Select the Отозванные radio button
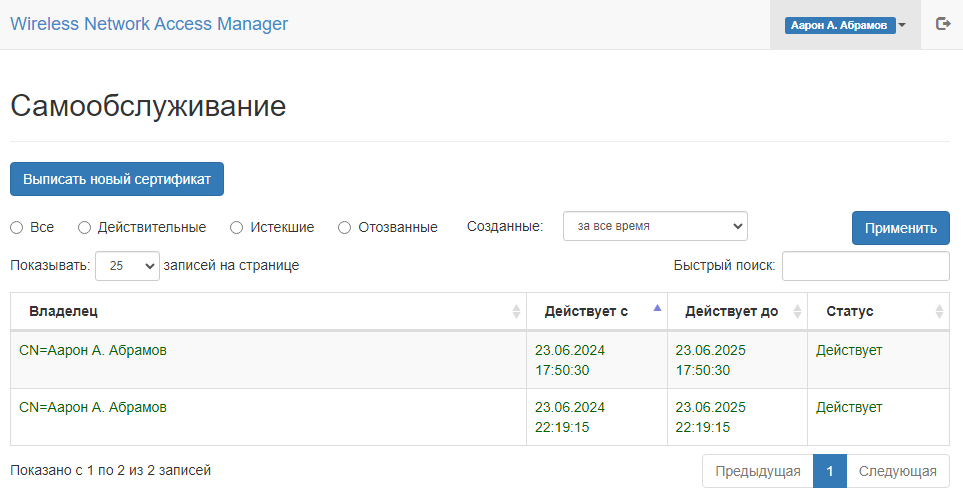Screen dimensions: 963x504 point(345,228)
